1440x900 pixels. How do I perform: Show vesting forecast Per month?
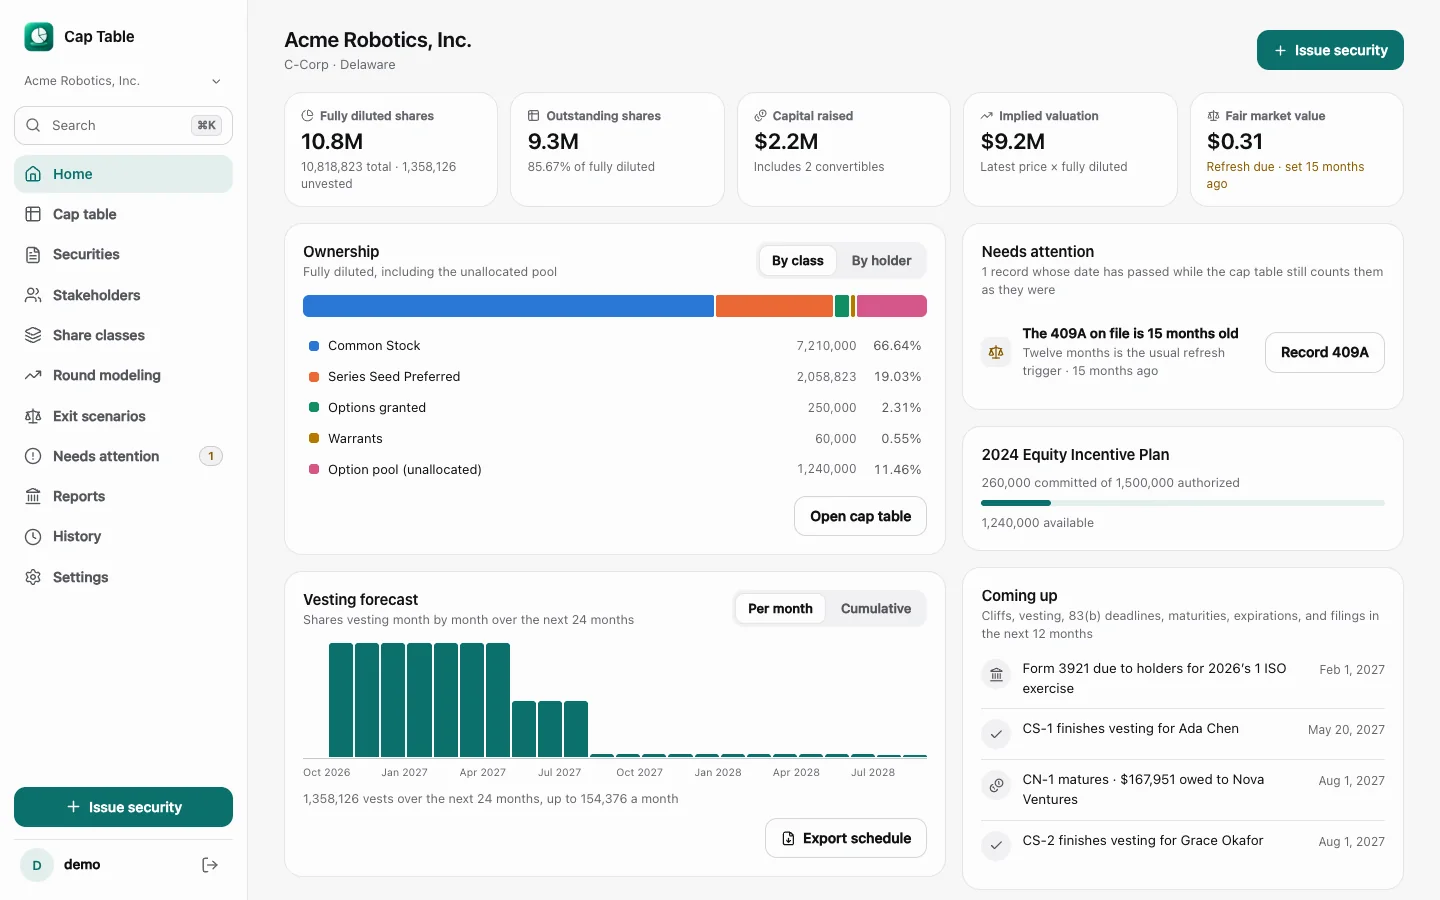pos(780,609)
